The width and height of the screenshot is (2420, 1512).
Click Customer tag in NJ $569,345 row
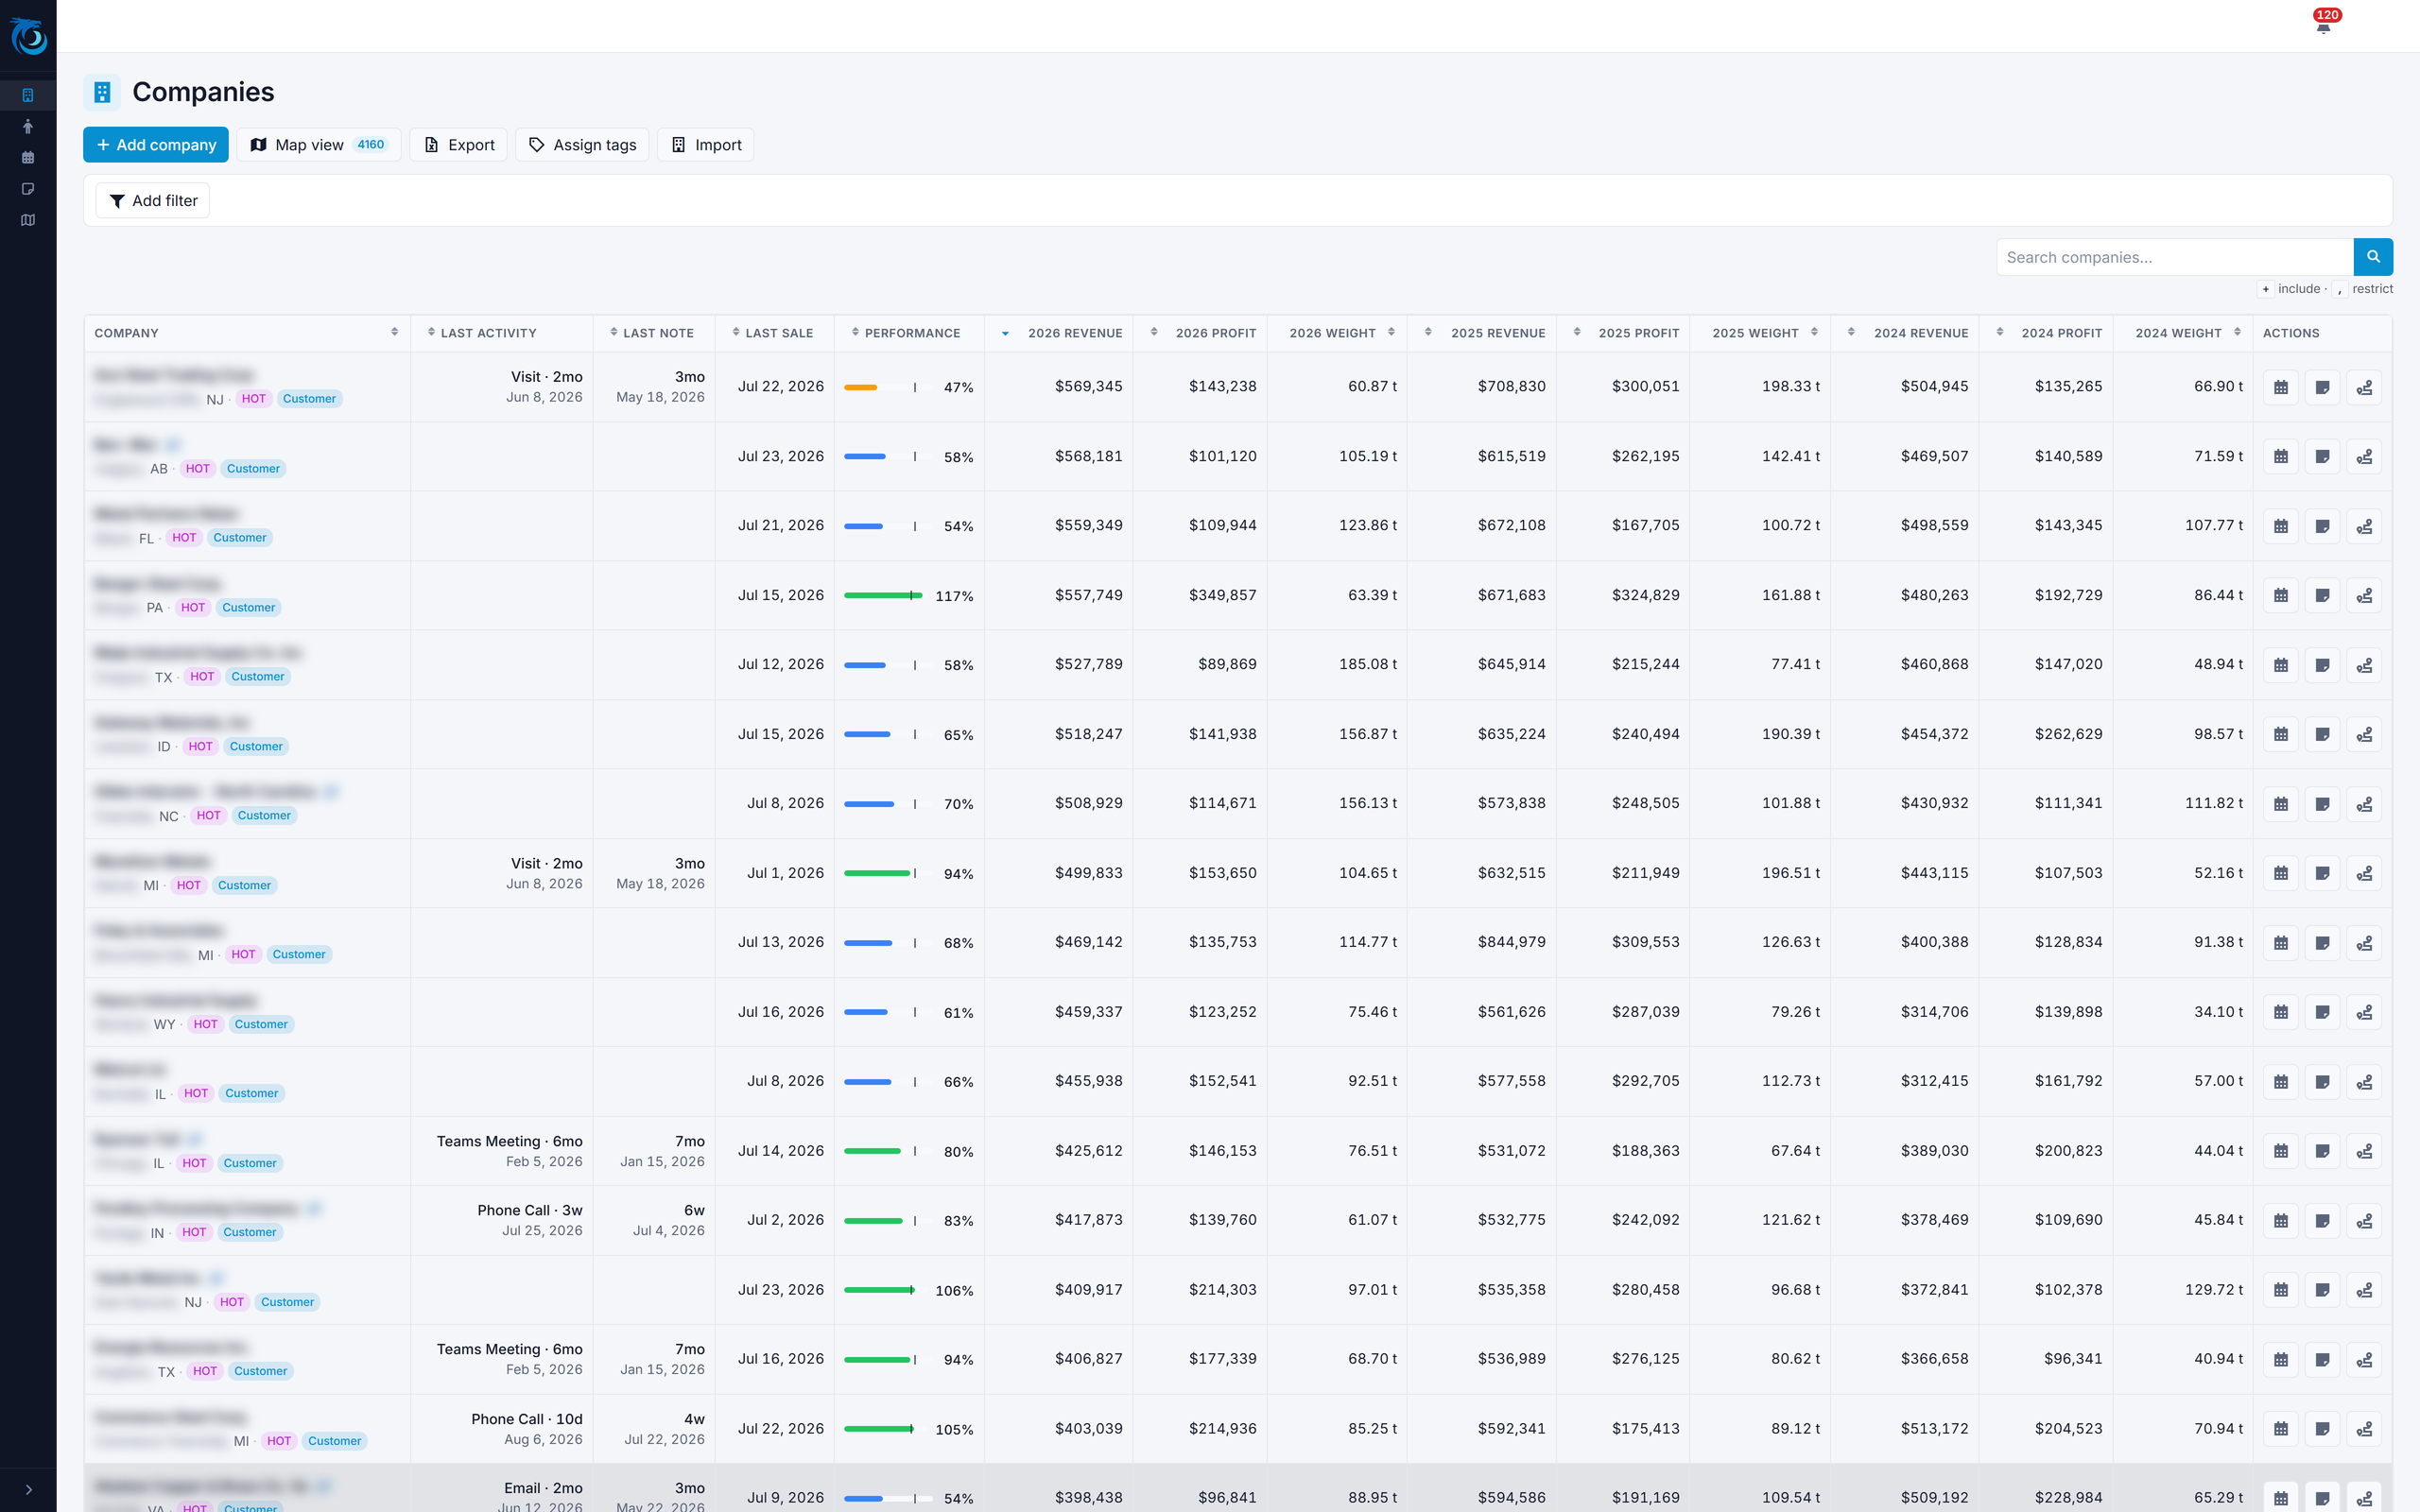(x=309, y=399)
